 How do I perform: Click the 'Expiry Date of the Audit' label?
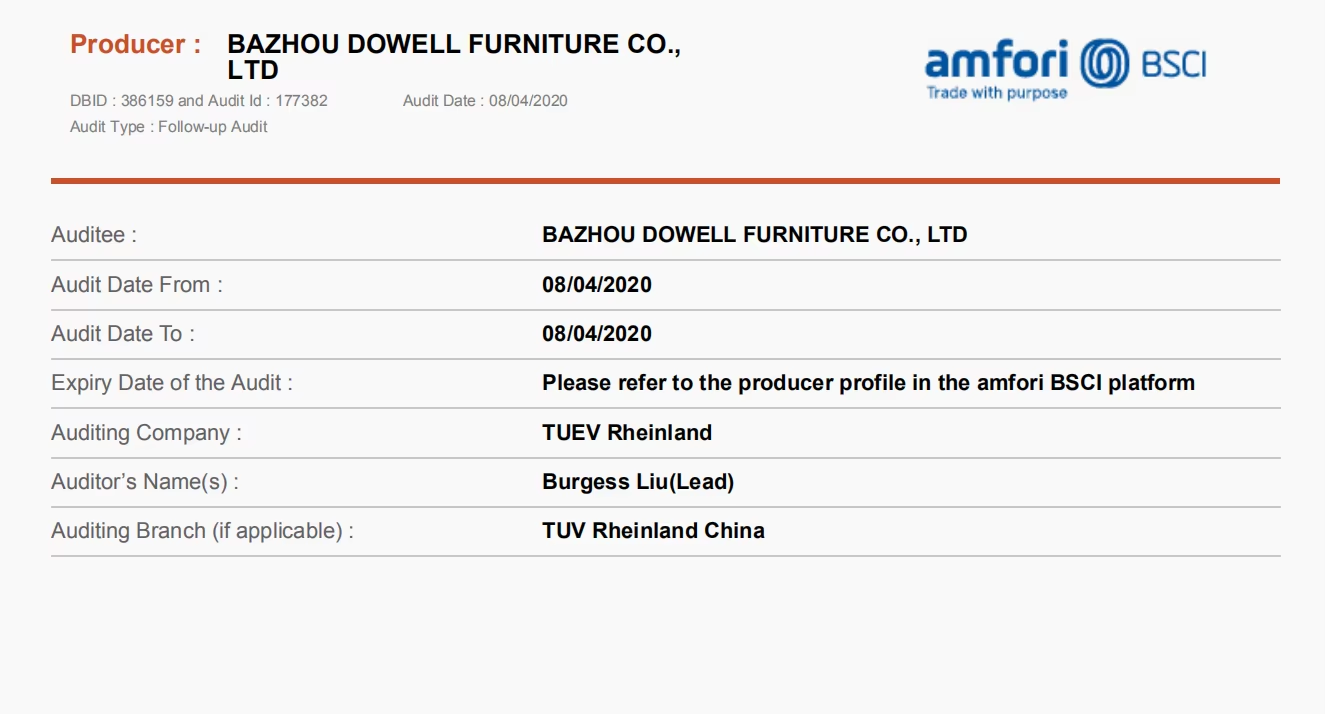[x=172, y=383]
